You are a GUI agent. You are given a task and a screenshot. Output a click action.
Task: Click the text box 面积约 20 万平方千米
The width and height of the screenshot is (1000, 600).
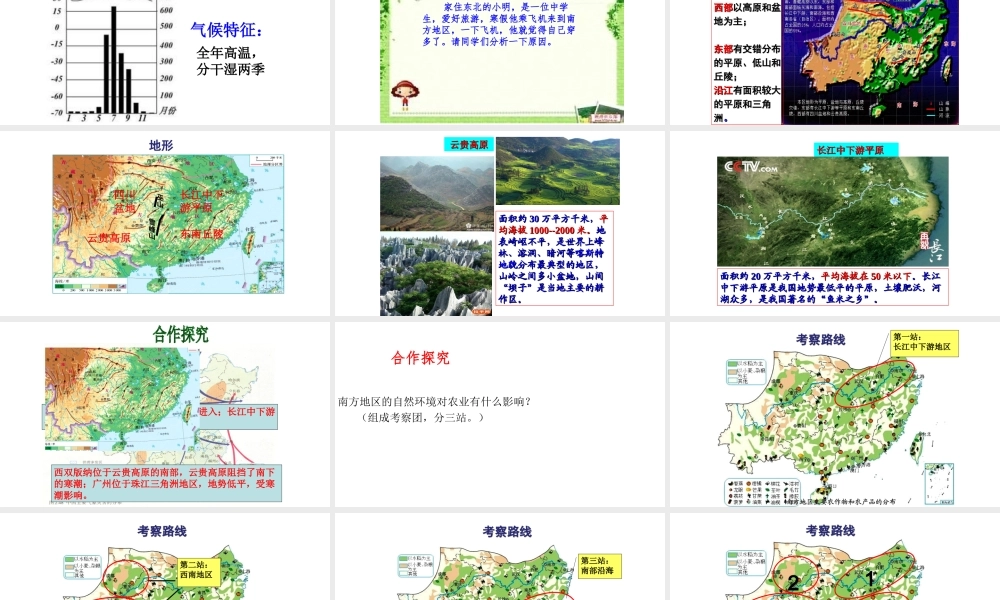tap(832, 287)
